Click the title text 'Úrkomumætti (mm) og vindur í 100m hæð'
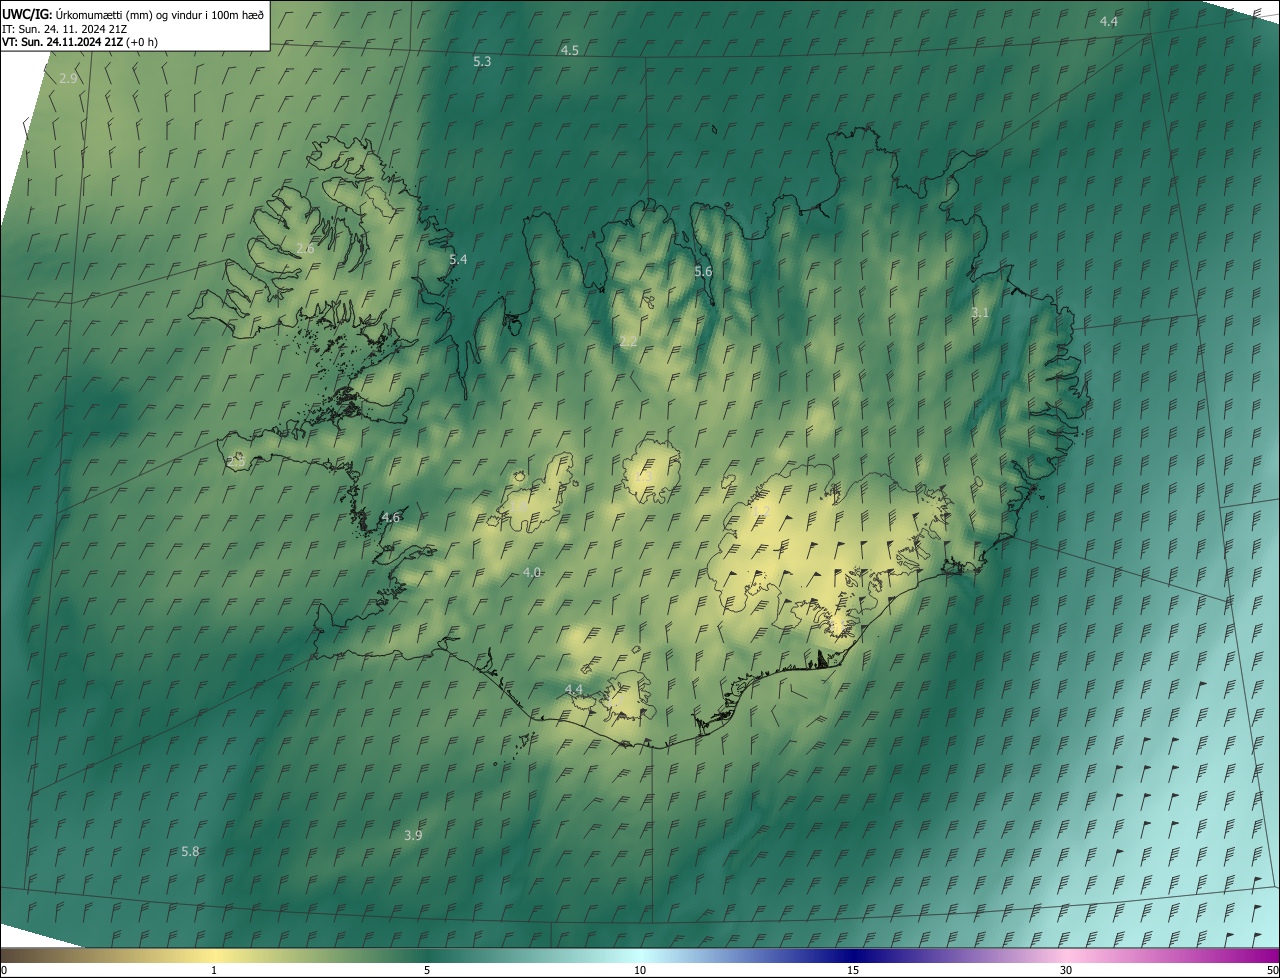The width and height of the screenshot is (1280, 978). 160,14
